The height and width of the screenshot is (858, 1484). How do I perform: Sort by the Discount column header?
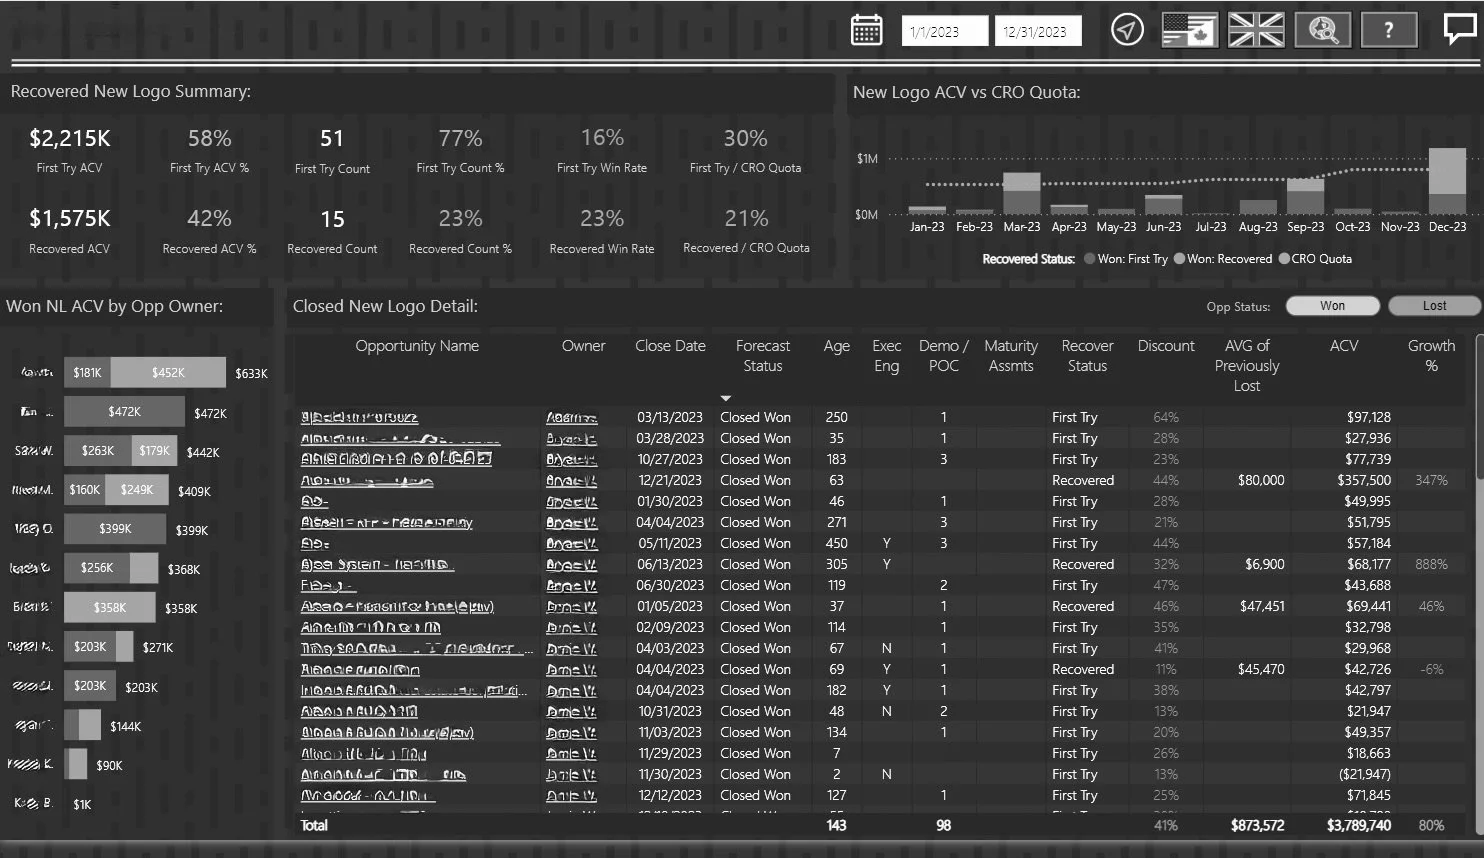[1166, 346]
